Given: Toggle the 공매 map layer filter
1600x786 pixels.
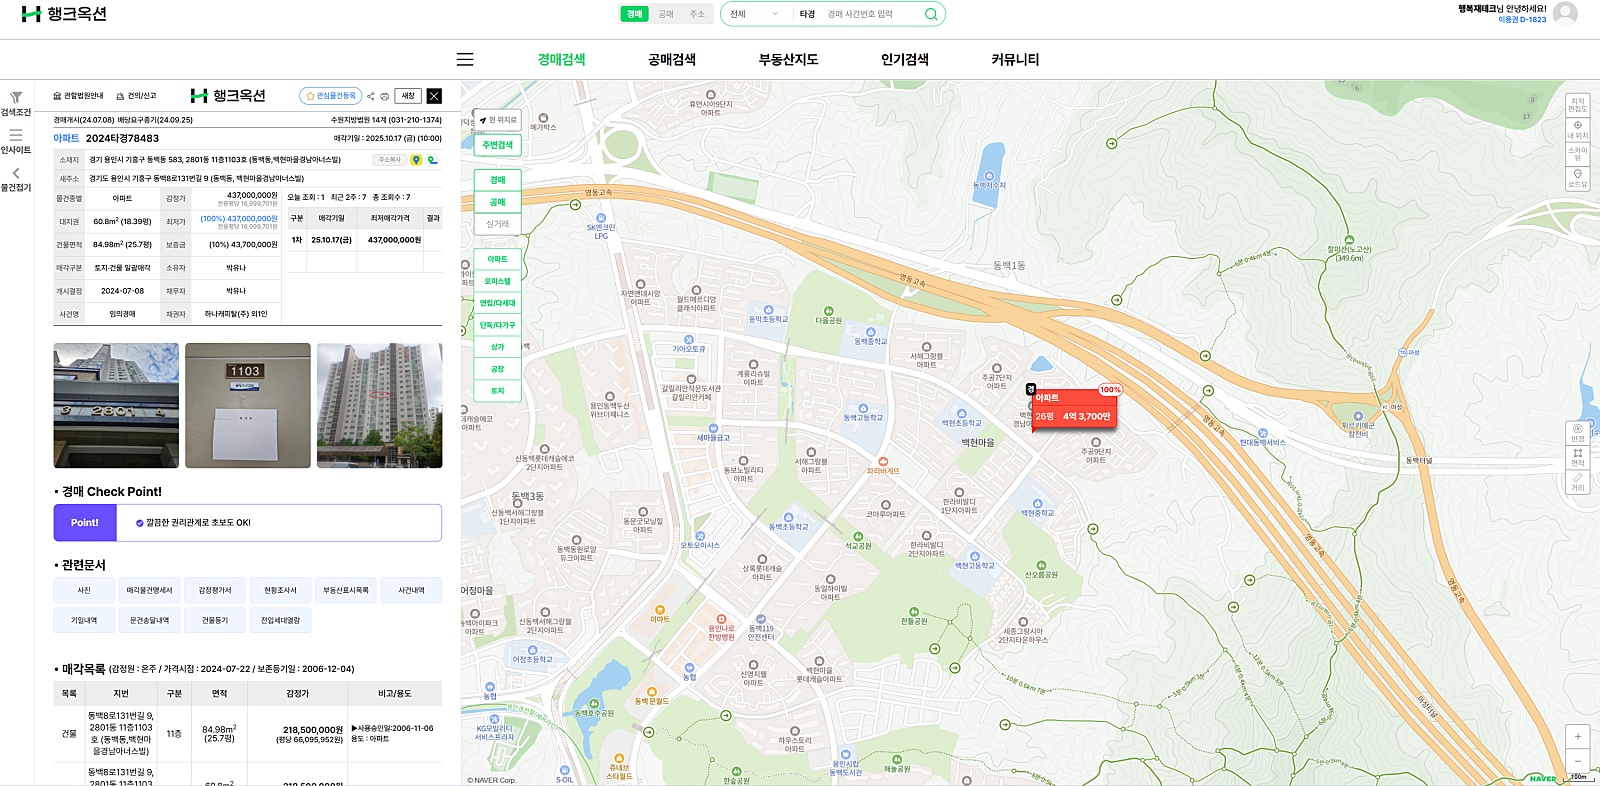Looking at the screenshot, I should point(498,202).
